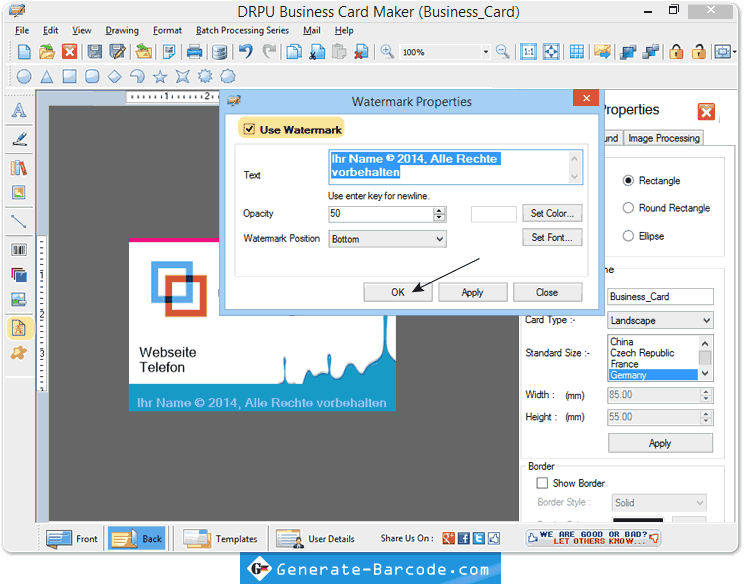This screenshot has height=584, width=744.
Task: Select the Rectangle radio button
Action: (628, 180)
